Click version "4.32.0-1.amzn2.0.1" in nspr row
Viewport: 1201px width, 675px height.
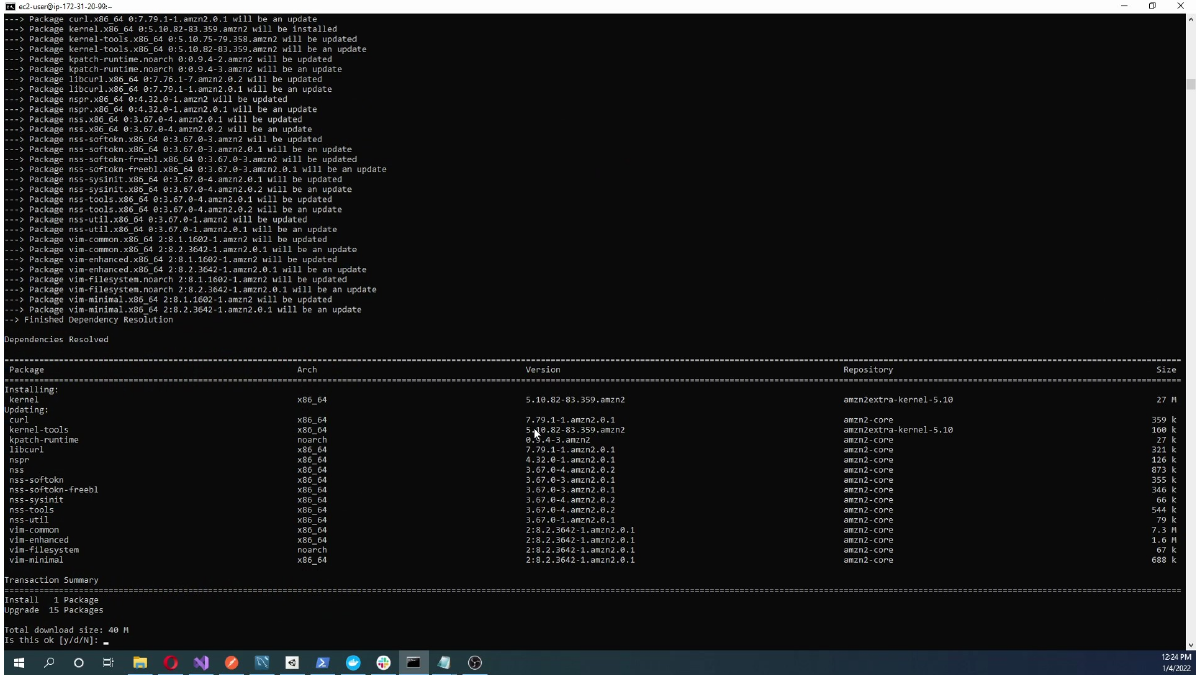(570, 459)
